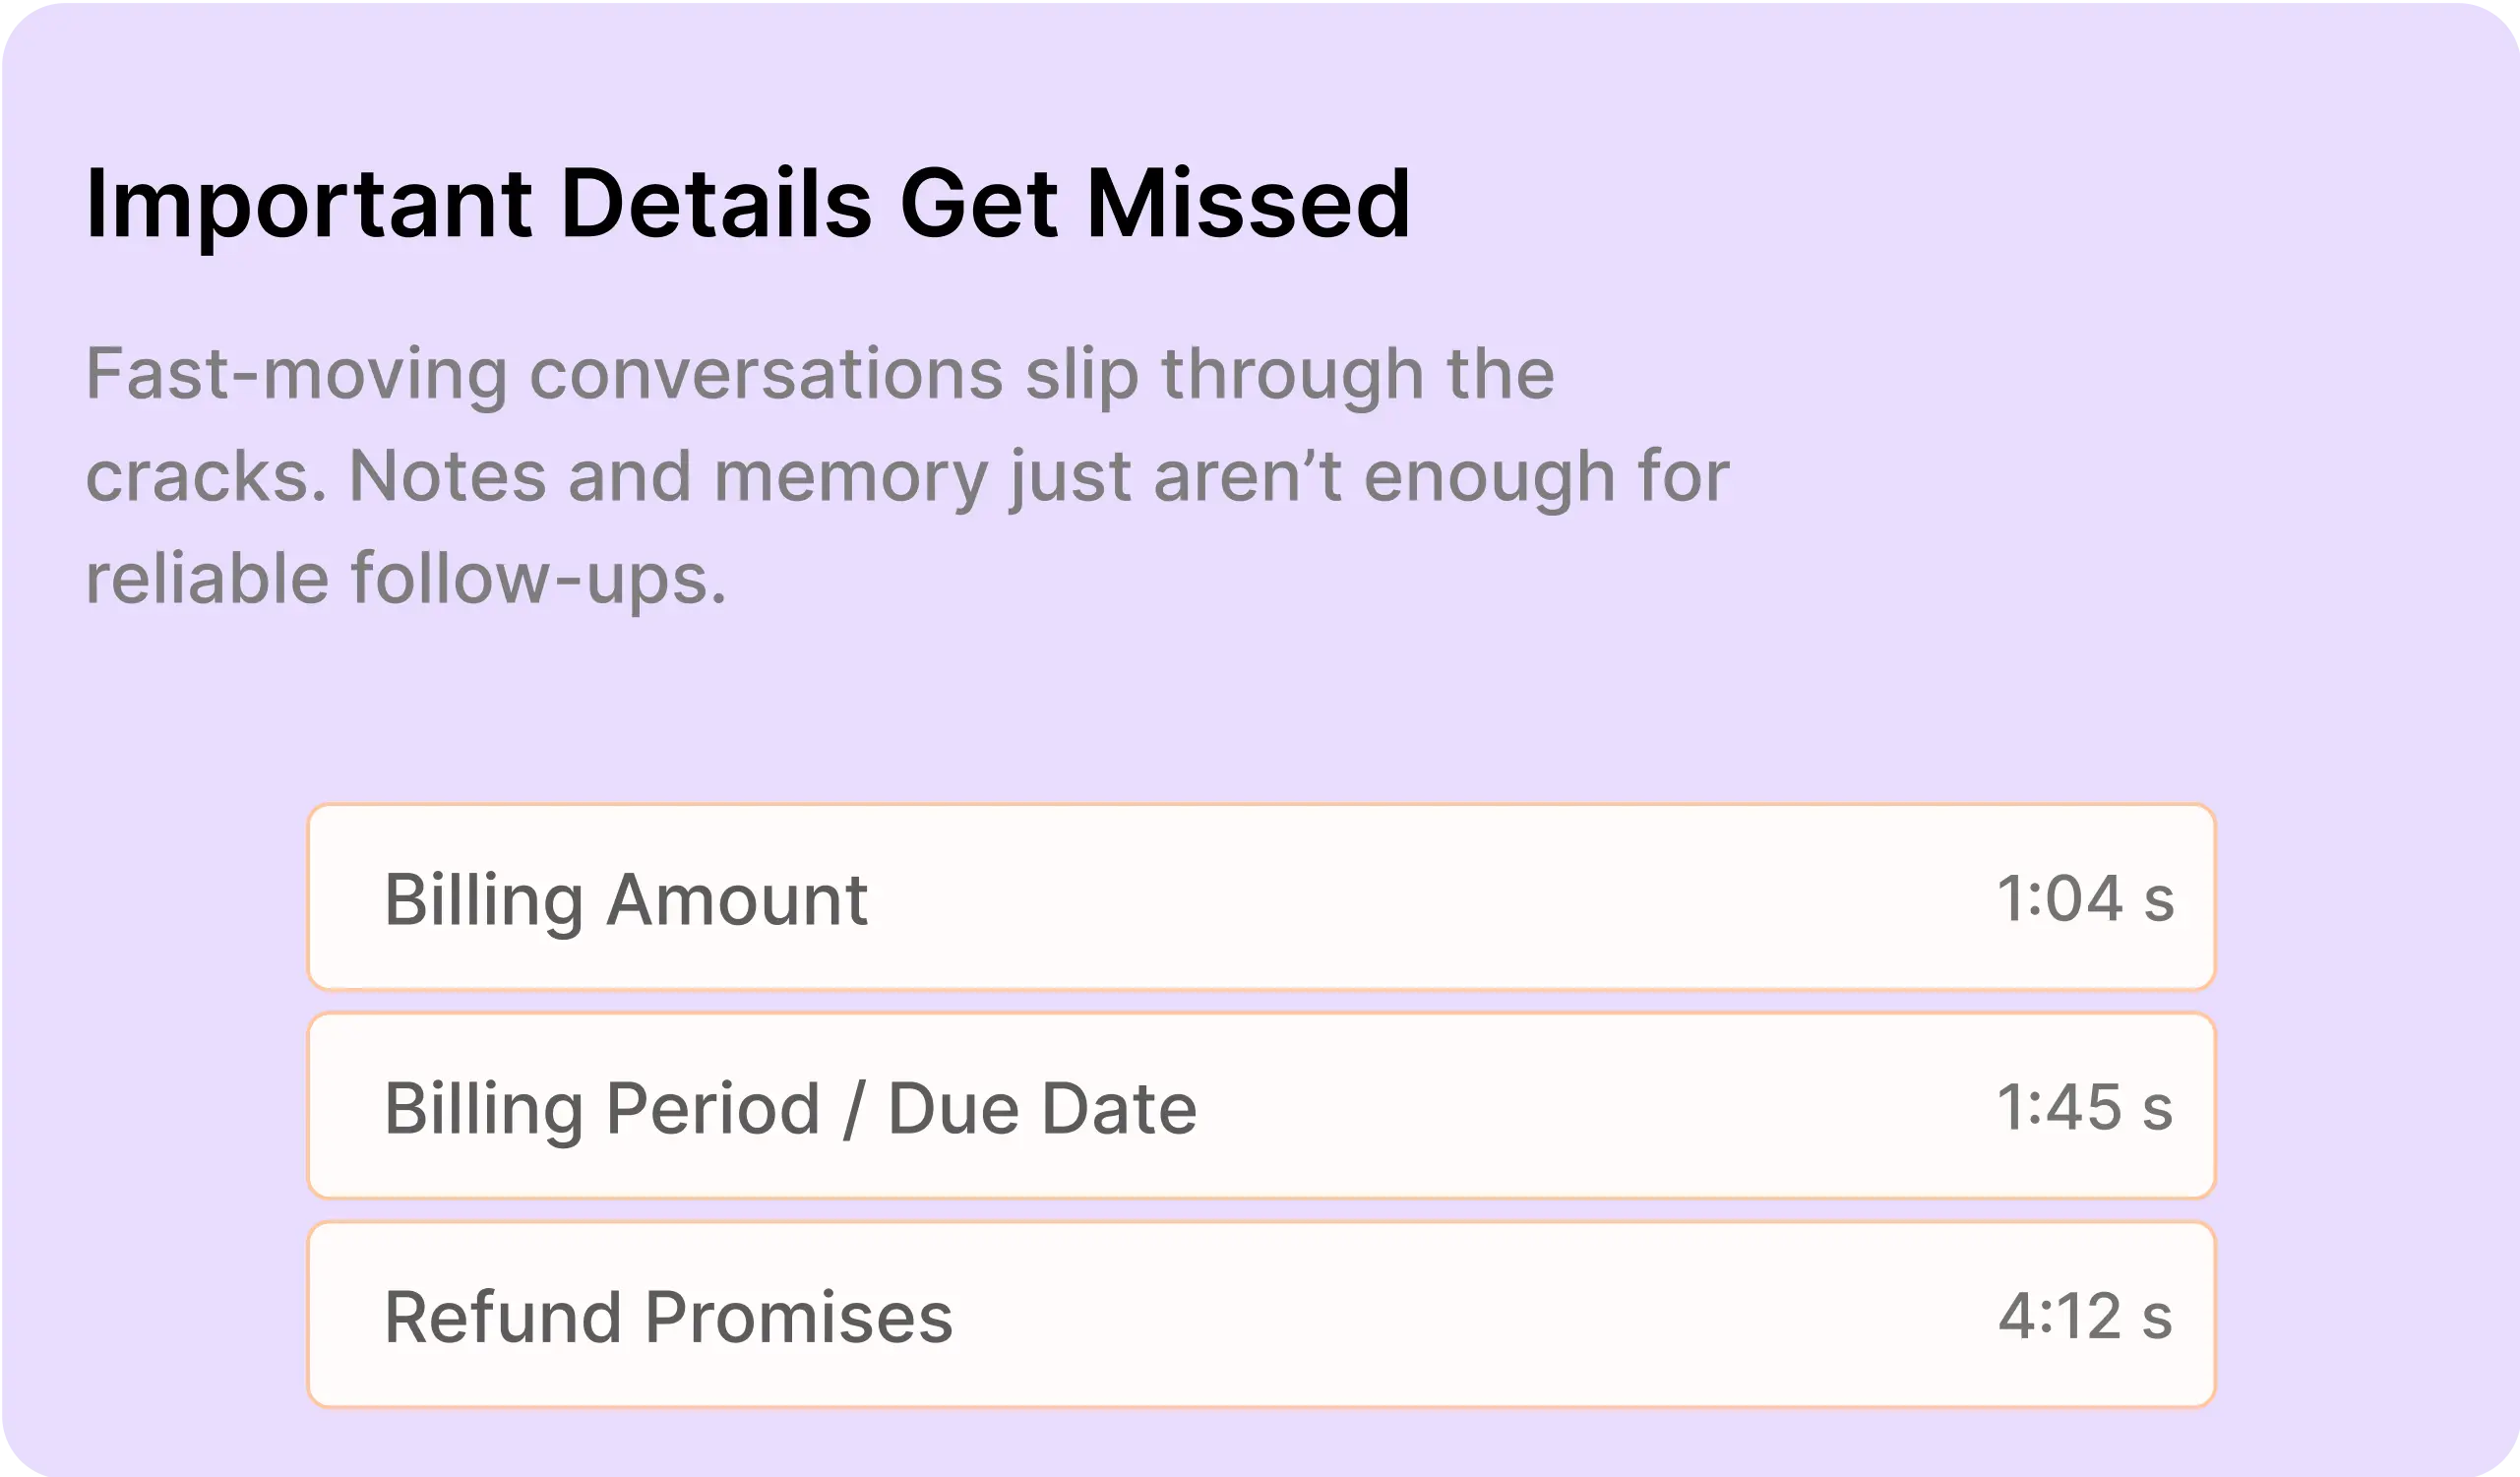Screen dimensions: 2520x1477
Task: Click the Important Details Get Missed heading
Action: tap(748, 204)
